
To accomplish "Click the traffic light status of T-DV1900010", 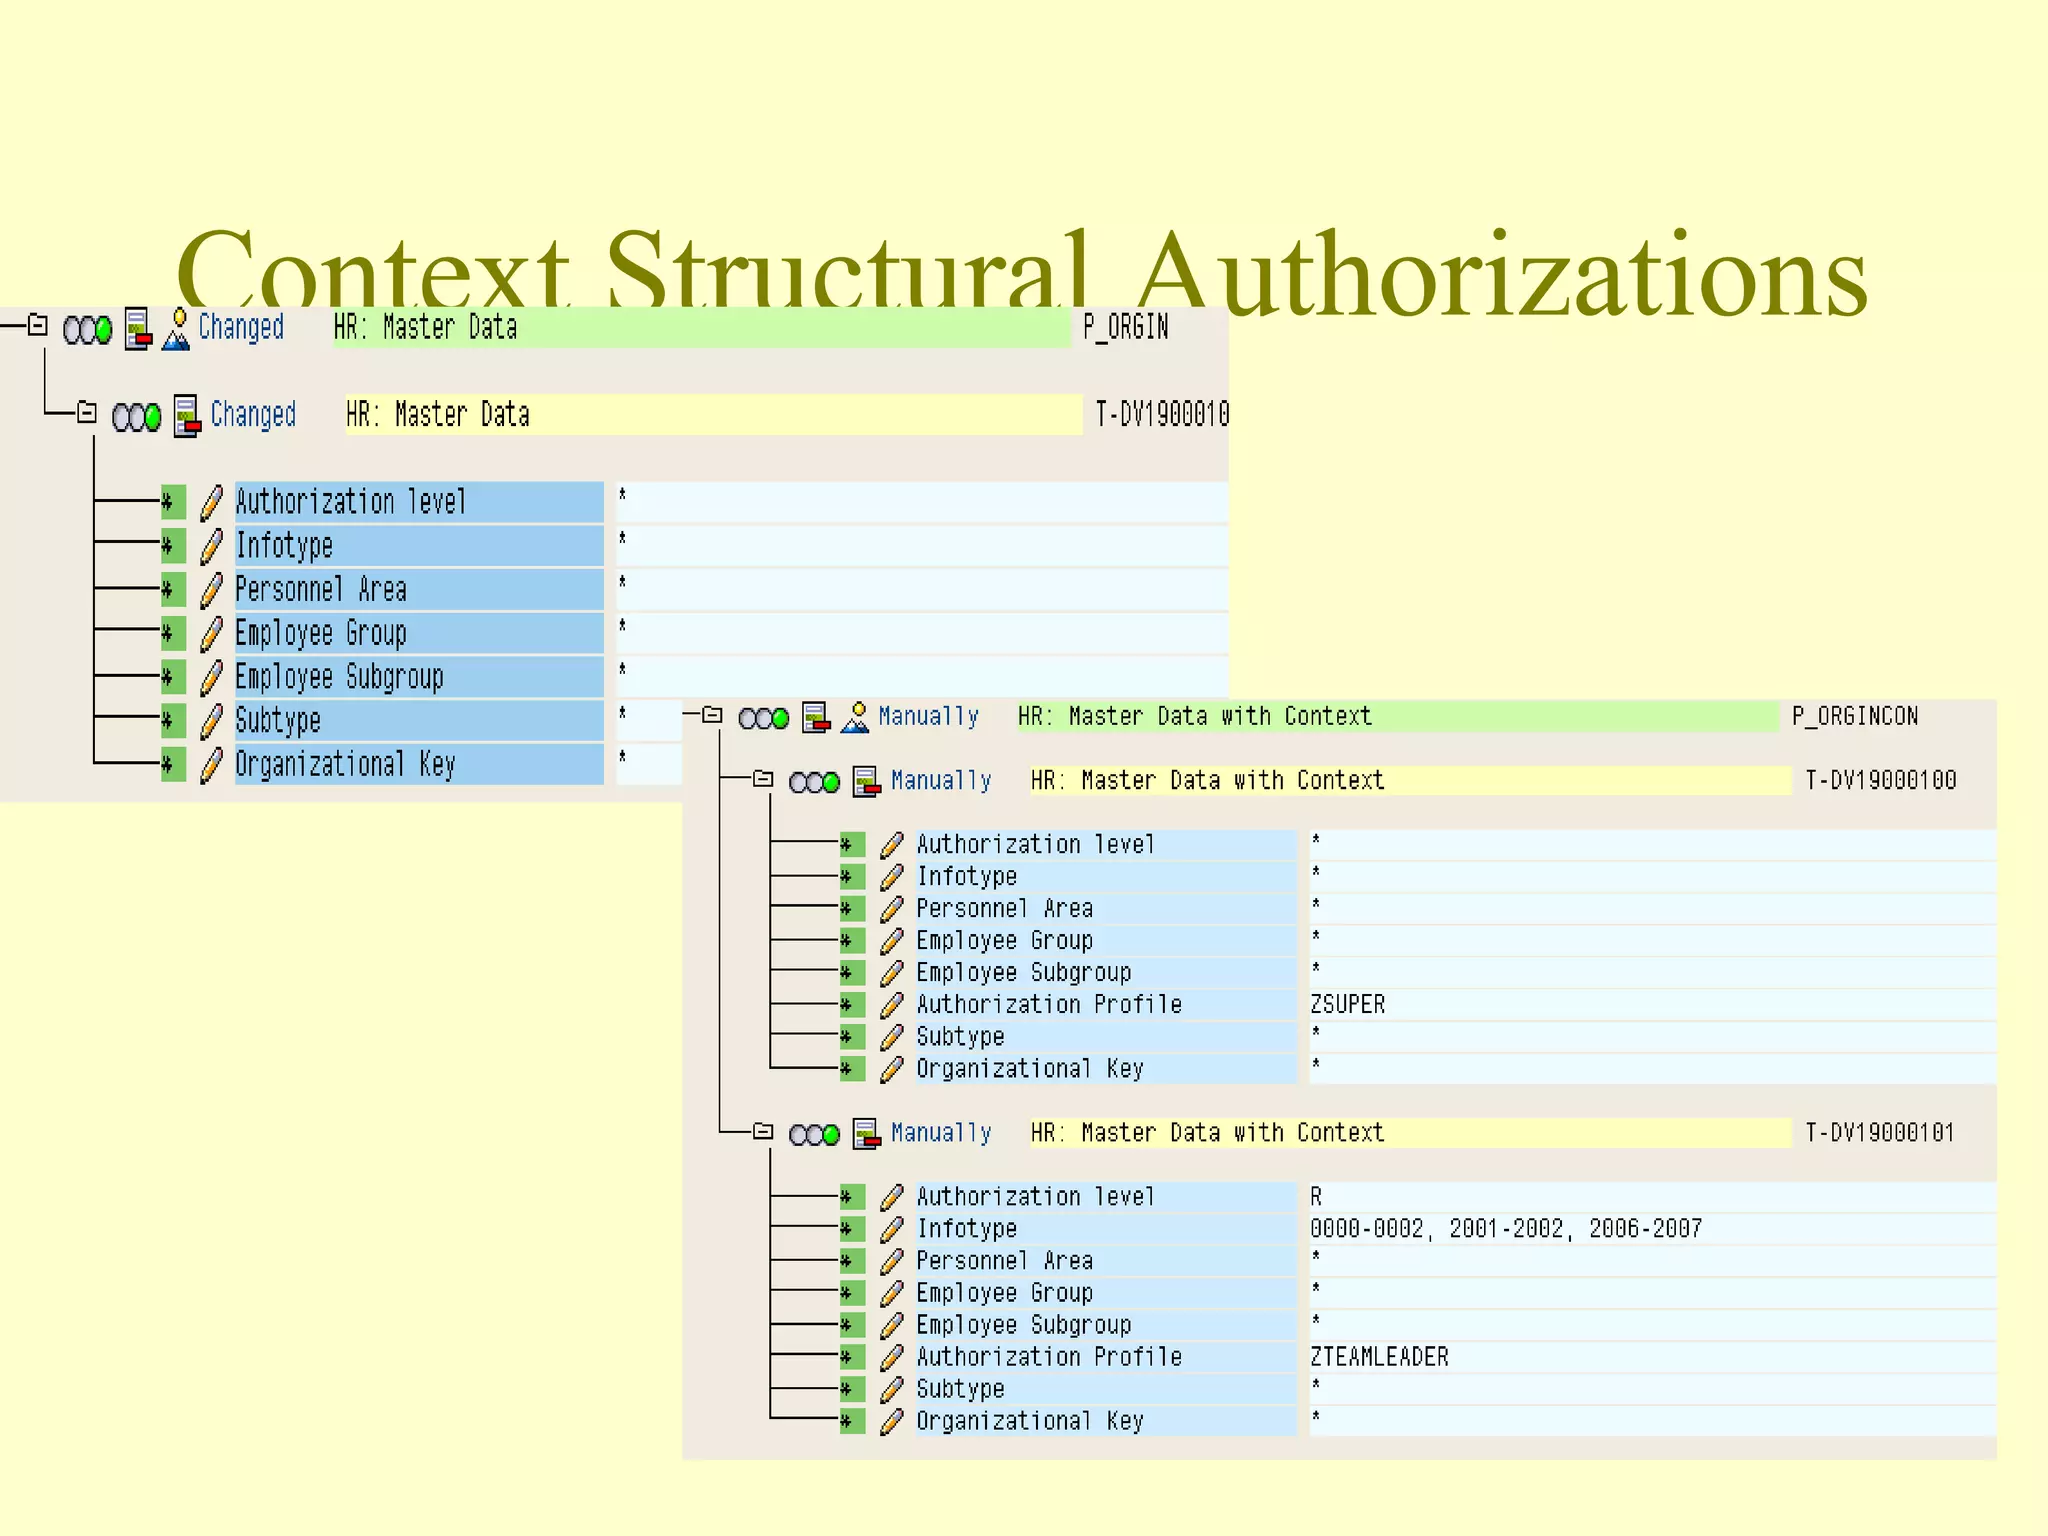I will point(137,417).
